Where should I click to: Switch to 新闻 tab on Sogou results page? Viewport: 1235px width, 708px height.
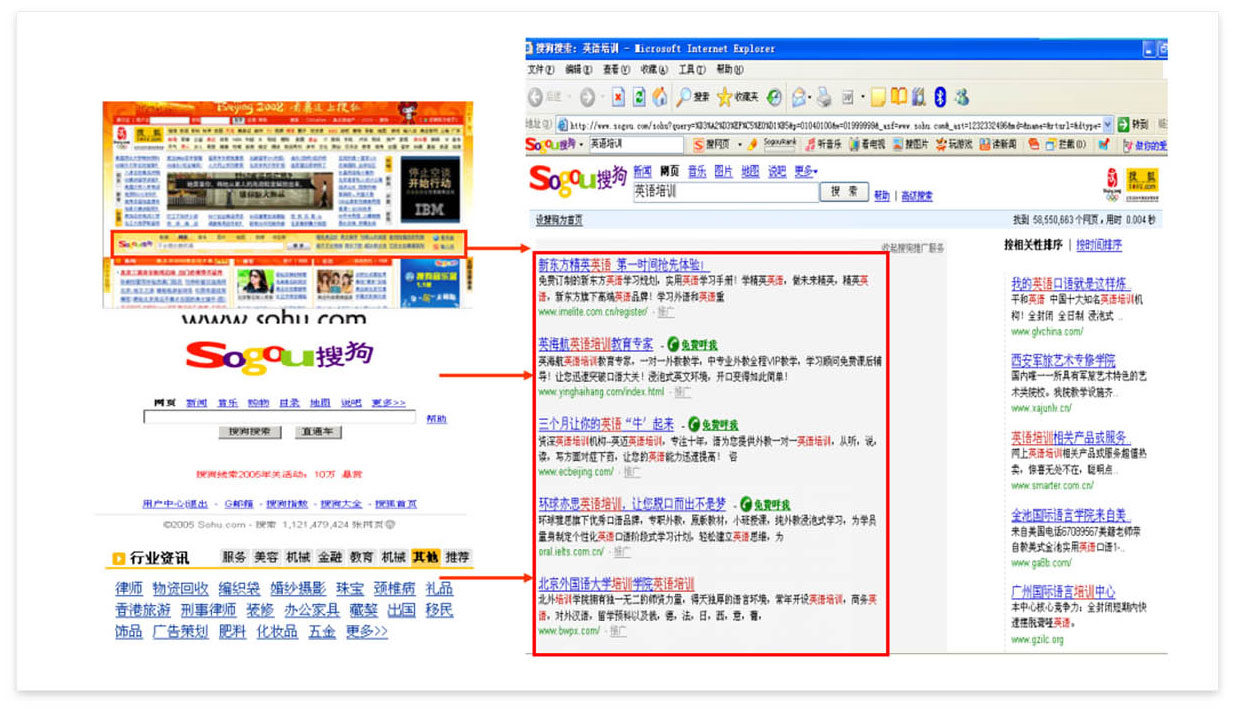pos(643,171)
